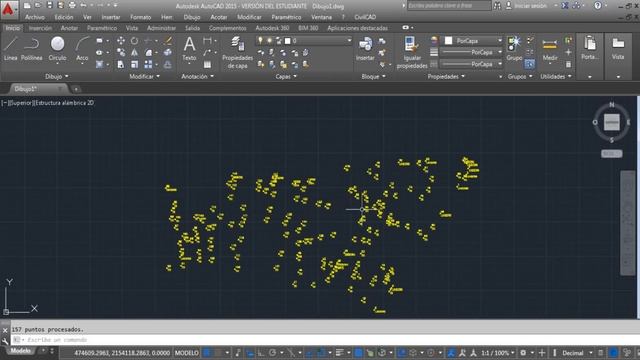Screen dimensions: 640x360
Task: Select the Círculo tool
Action: click(58, 48)
